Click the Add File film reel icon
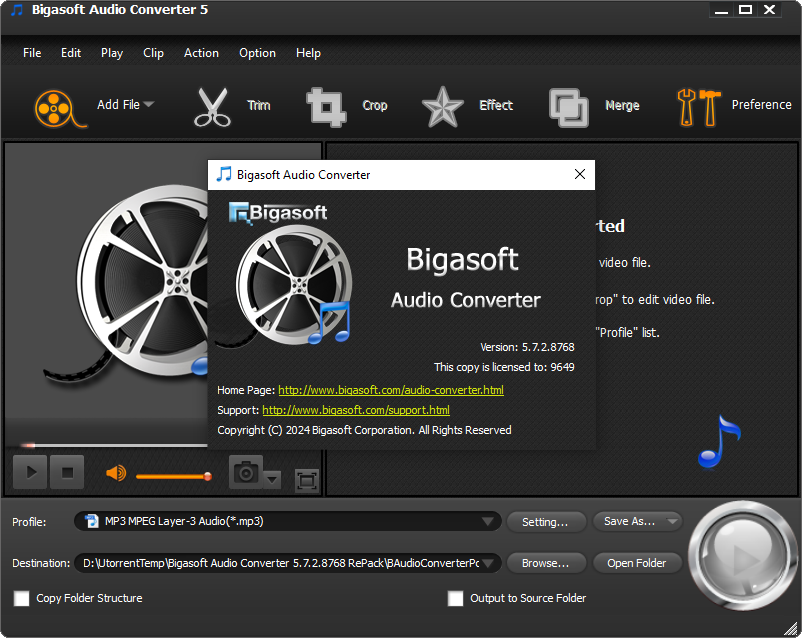This screenshot has height=638, width=802. tap(59, 108)
